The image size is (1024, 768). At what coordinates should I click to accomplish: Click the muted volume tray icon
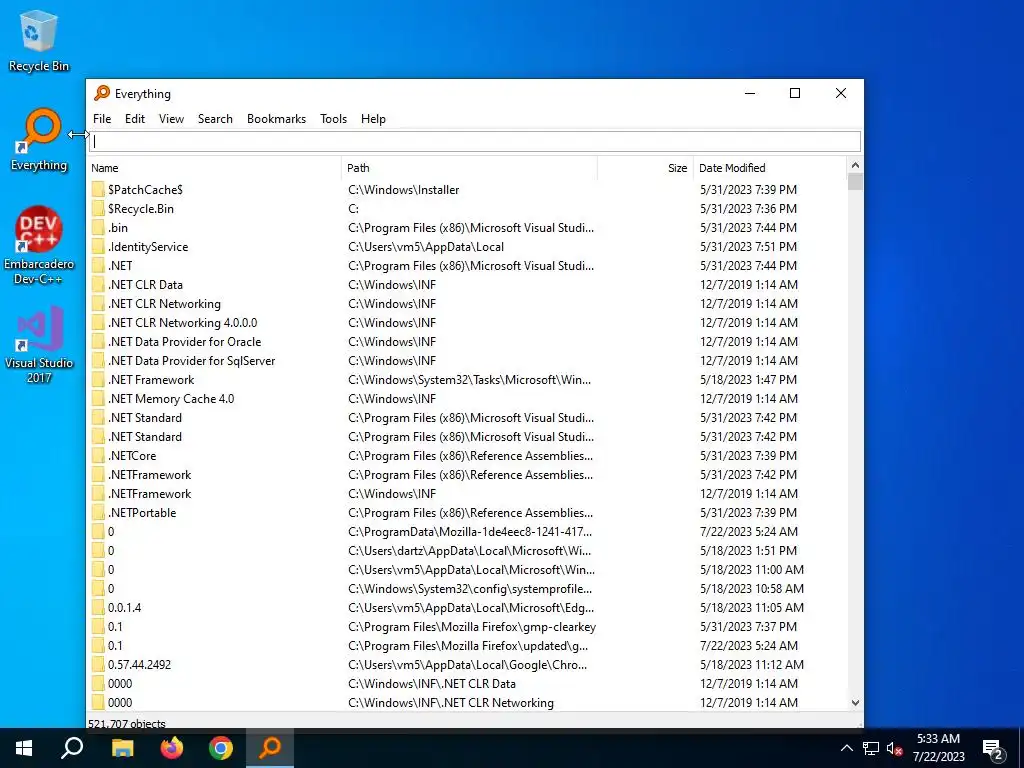[x=894, y=748]
